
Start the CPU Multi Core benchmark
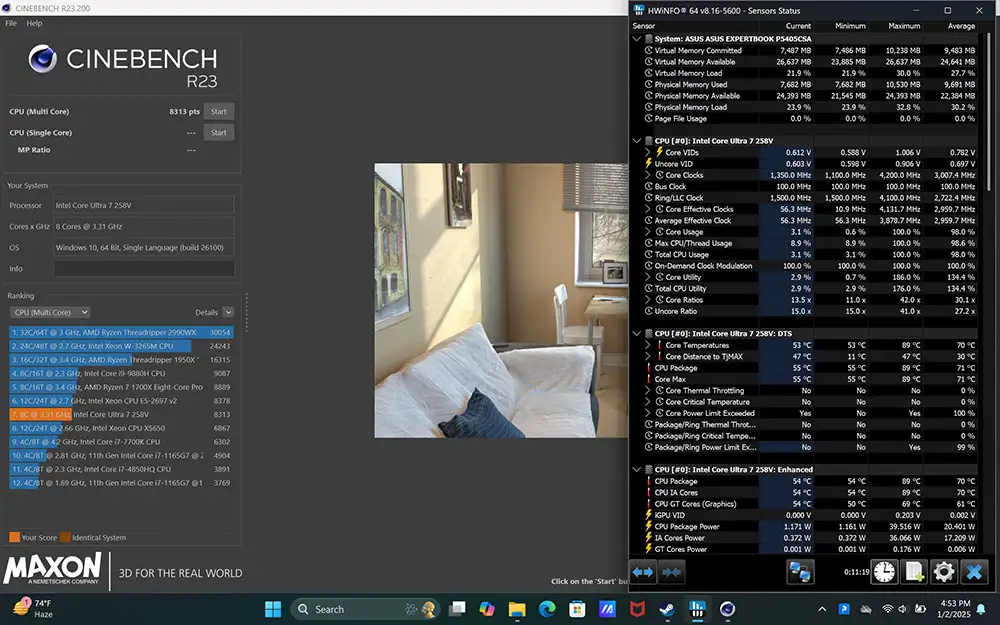[218, 112]
